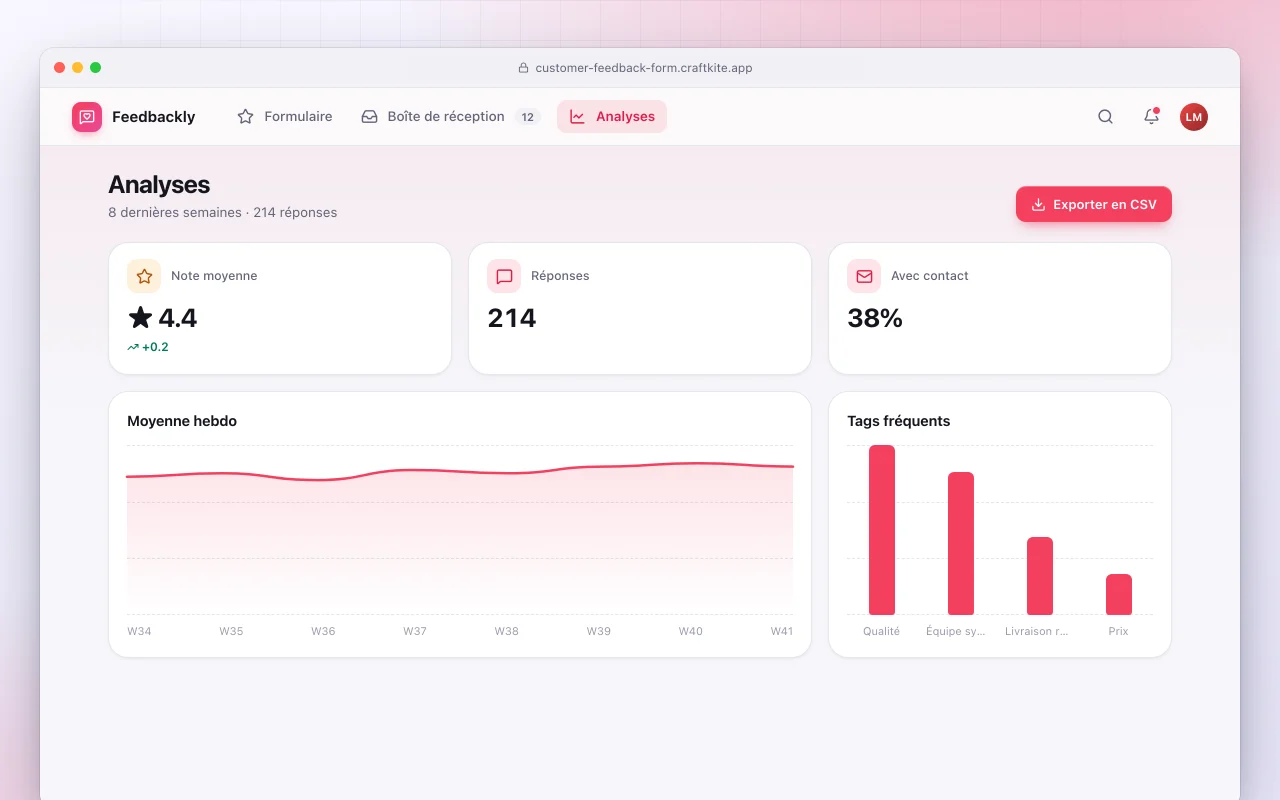
Task: Click the W37 axis label
Action: [x=415, y=631]
